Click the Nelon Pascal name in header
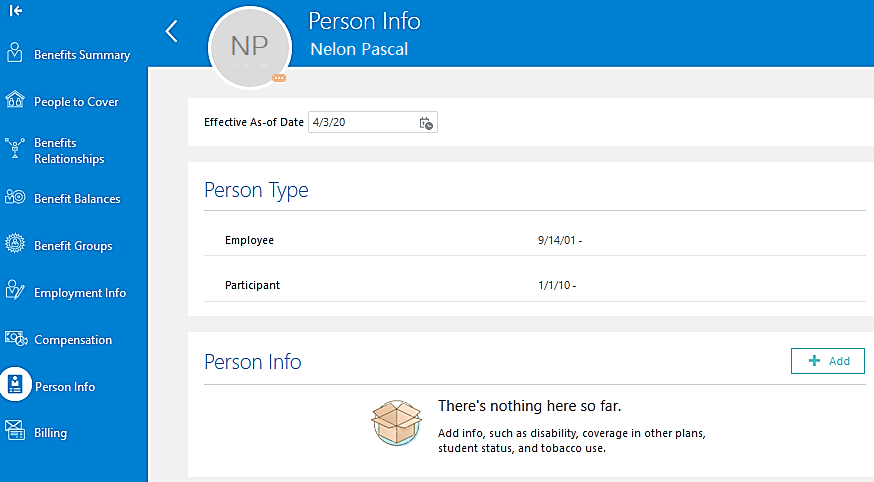874x482 pixels. [359, 49]
